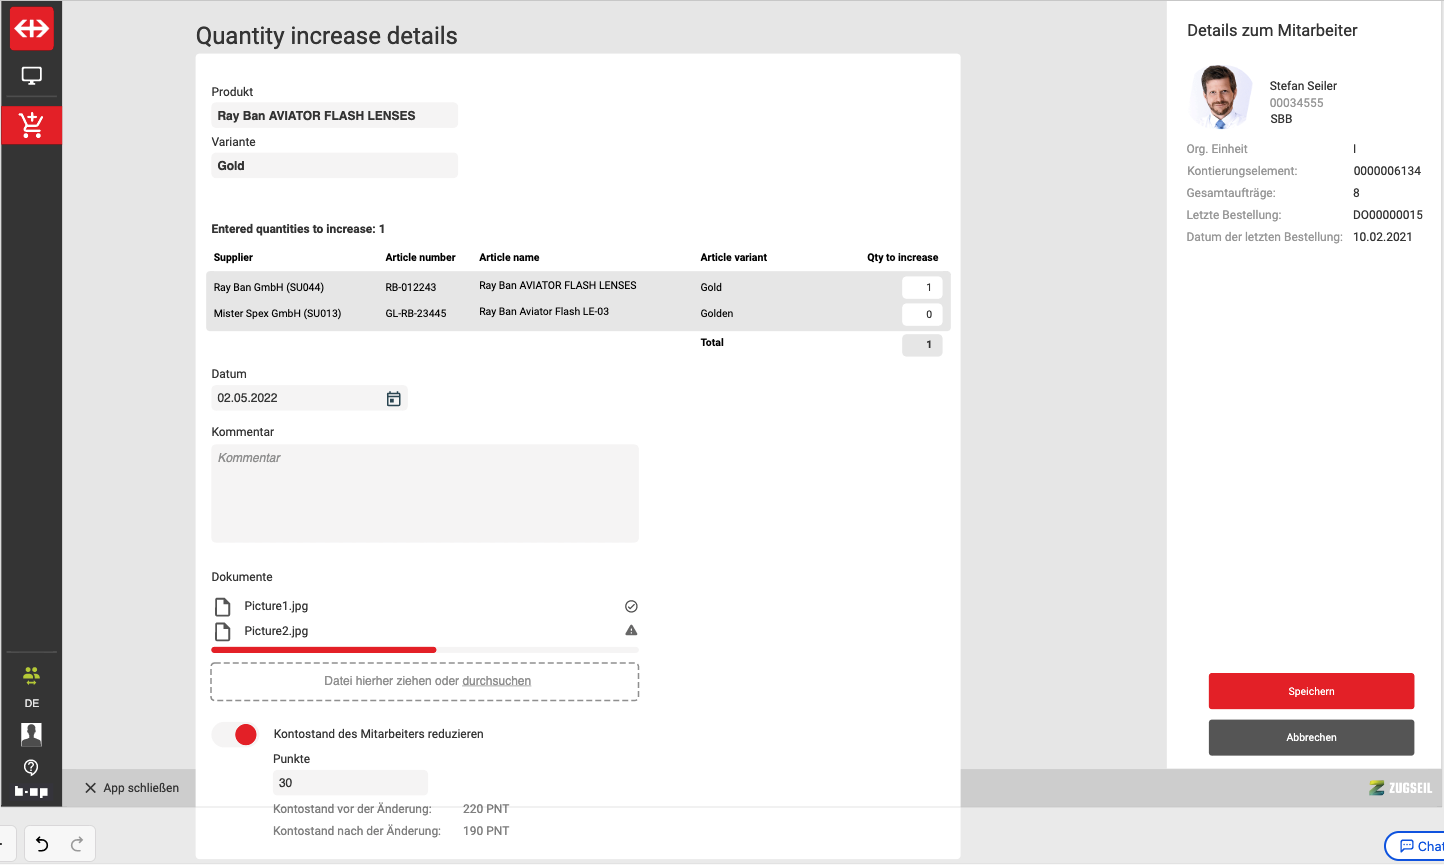Open the monitor dashboard sidebar icon
1444x865 pixels.
click(31, 76)
